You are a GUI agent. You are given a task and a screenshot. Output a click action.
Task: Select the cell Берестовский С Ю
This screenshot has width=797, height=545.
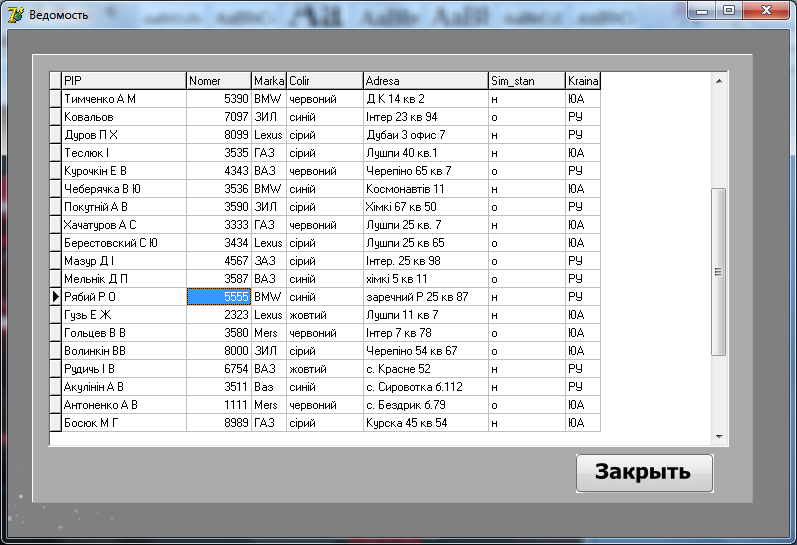point(124,243)
